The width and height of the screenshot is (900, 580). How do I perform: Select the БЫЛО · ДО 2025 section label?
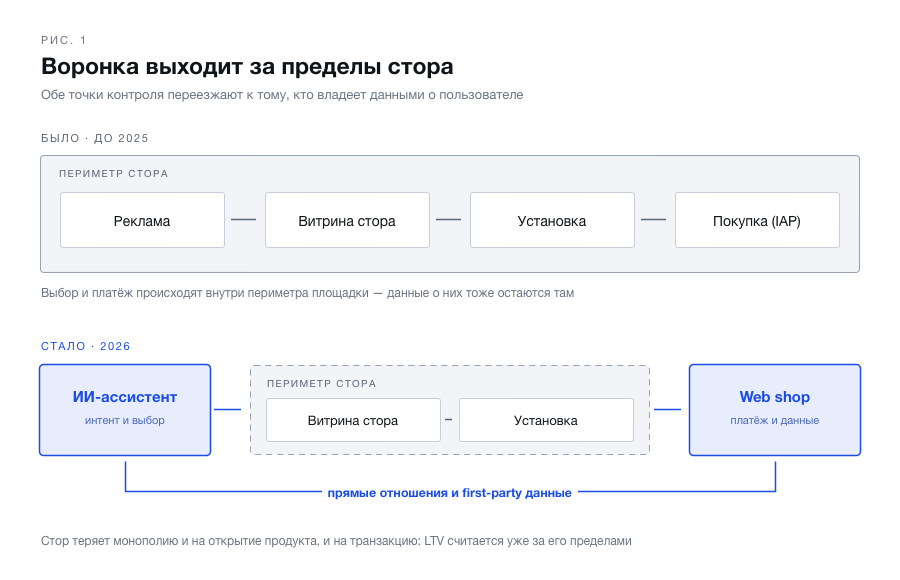coord(95,138)
